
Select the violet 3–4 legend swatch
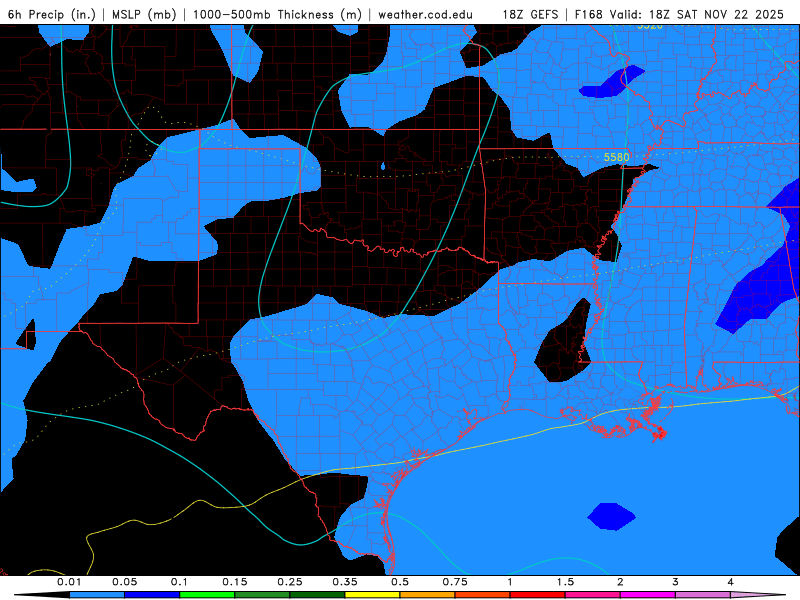[x=703, y=595]
